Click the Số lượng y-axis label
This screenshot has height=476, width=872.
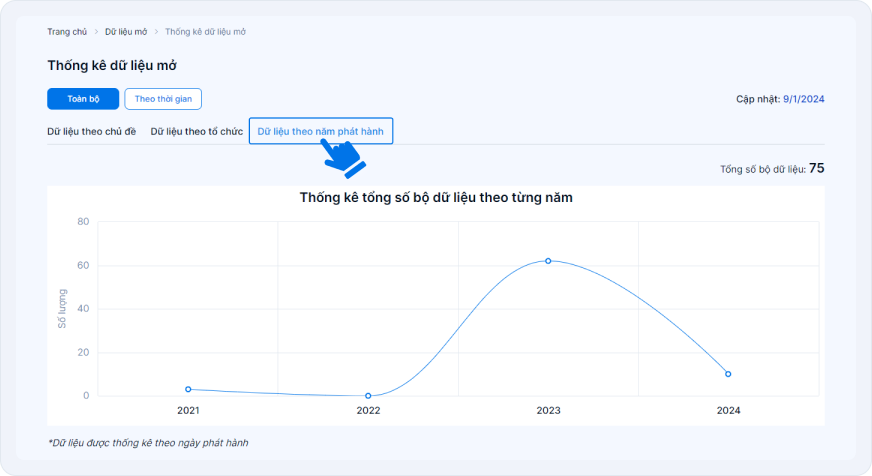pos(62,309)
